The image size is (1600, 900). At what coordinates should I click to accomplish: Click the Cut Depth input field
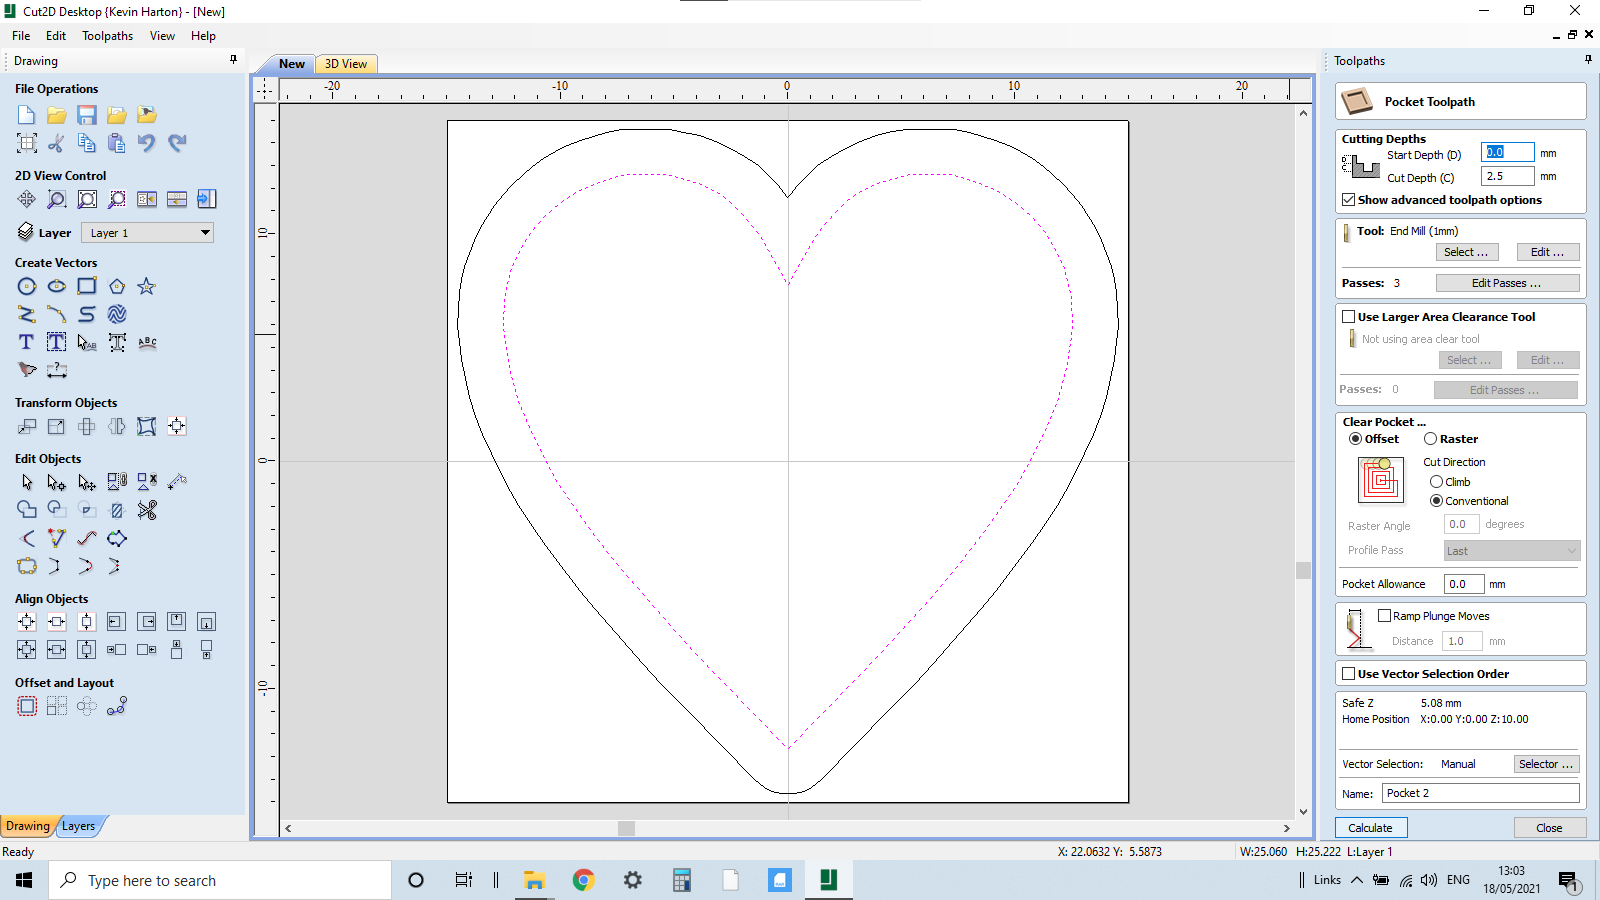pos(1507,176)
